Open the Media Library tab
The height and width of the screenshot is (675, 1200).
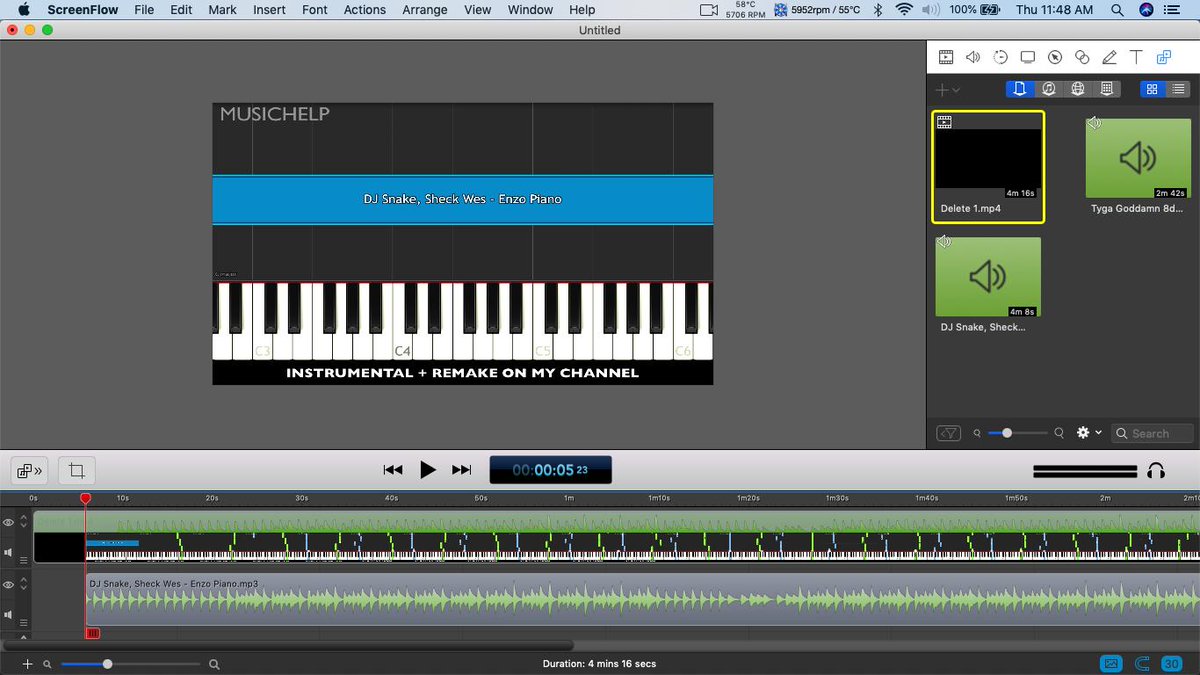pos(1163,58)
